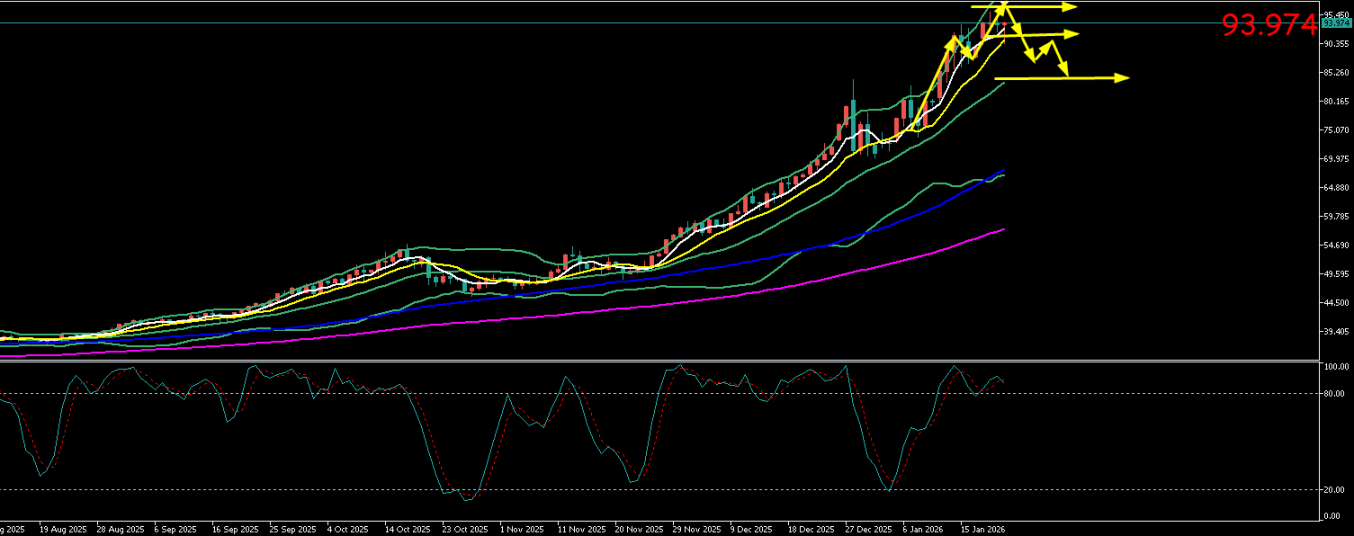Select the magenta moving average line end
The height and width of the screenshot is (536, 1354).
[x=1002, y=229]
